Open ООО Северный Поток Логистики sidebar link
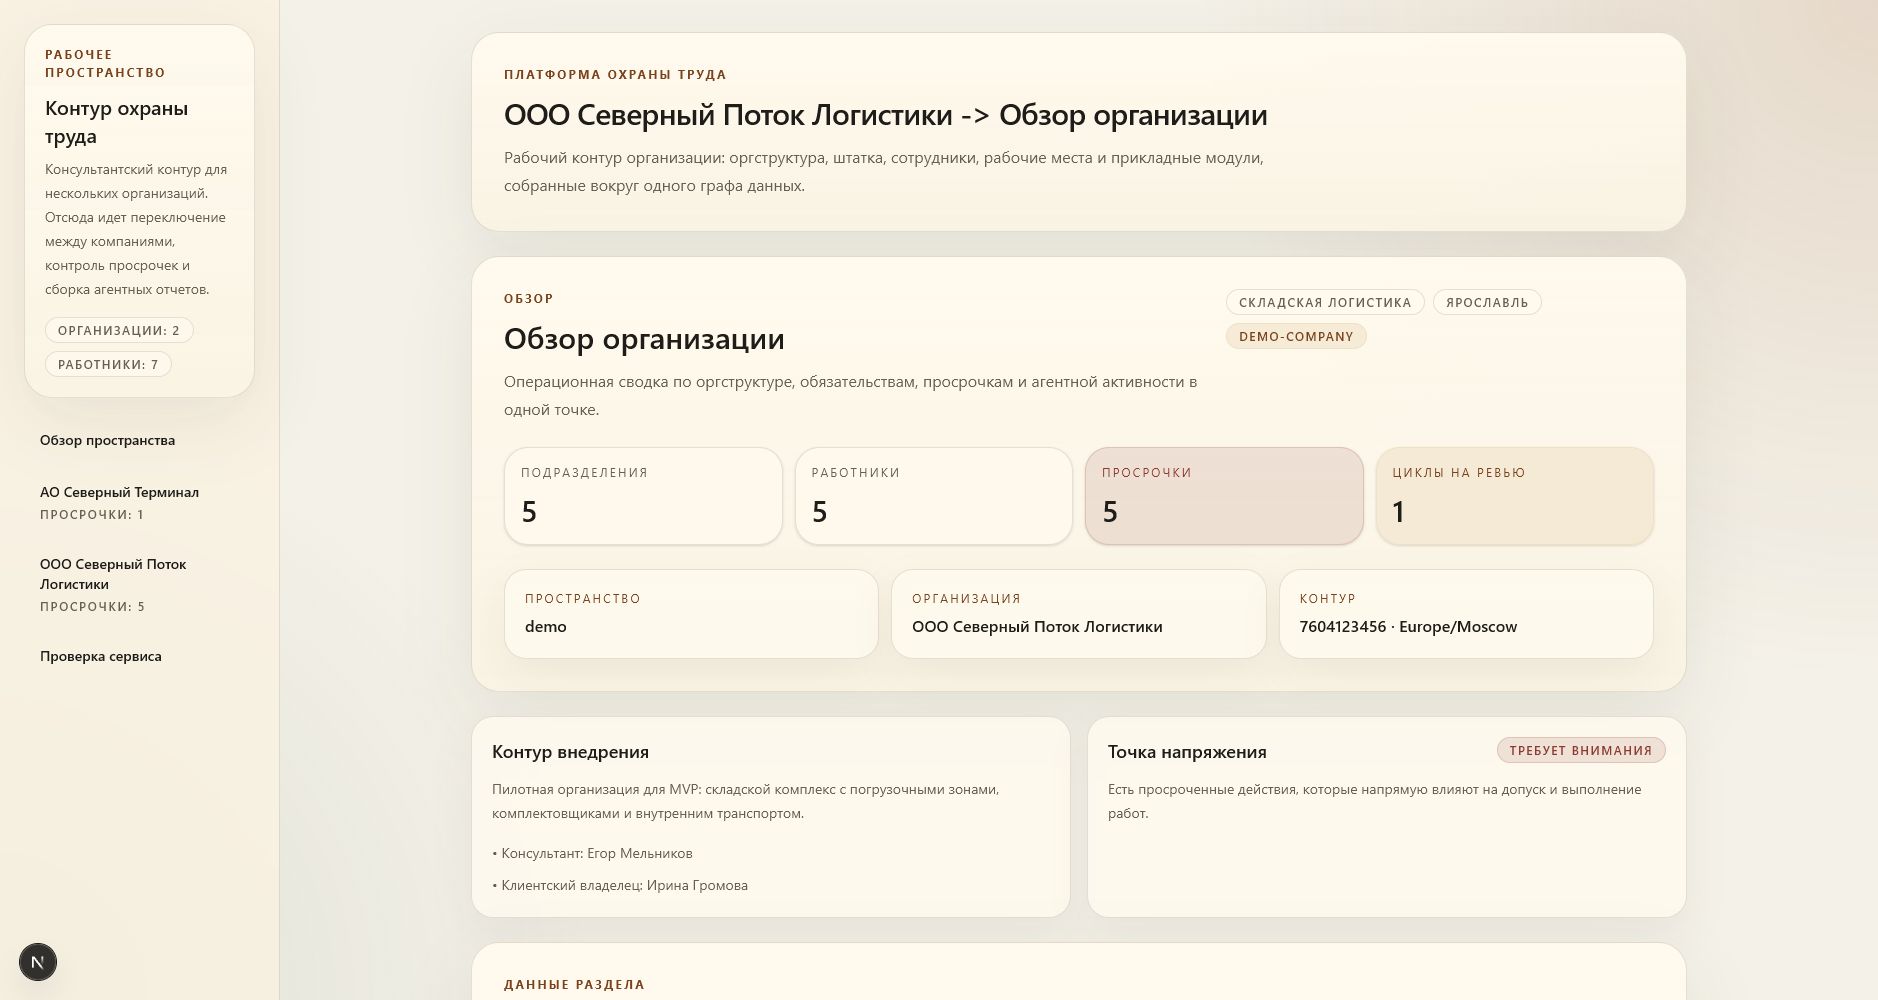The image size is (1878, 1000). pos(113,574)
